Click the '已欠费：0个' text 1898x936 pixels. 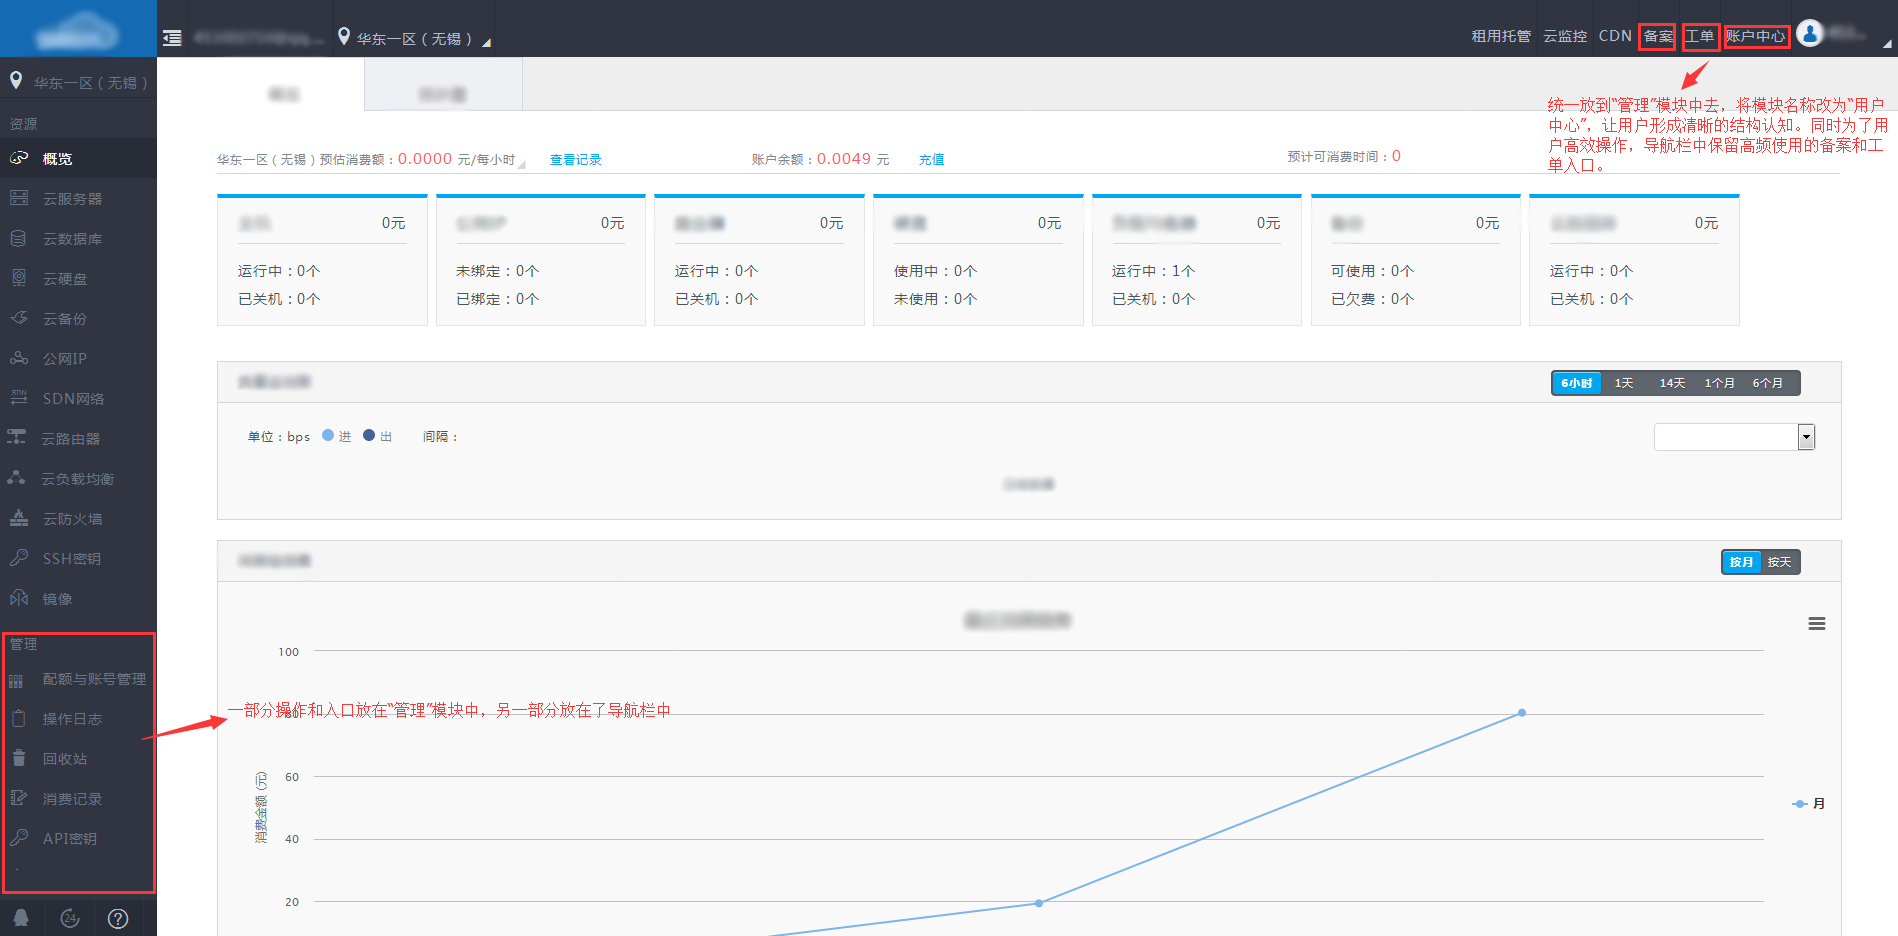click(1372, 299)
